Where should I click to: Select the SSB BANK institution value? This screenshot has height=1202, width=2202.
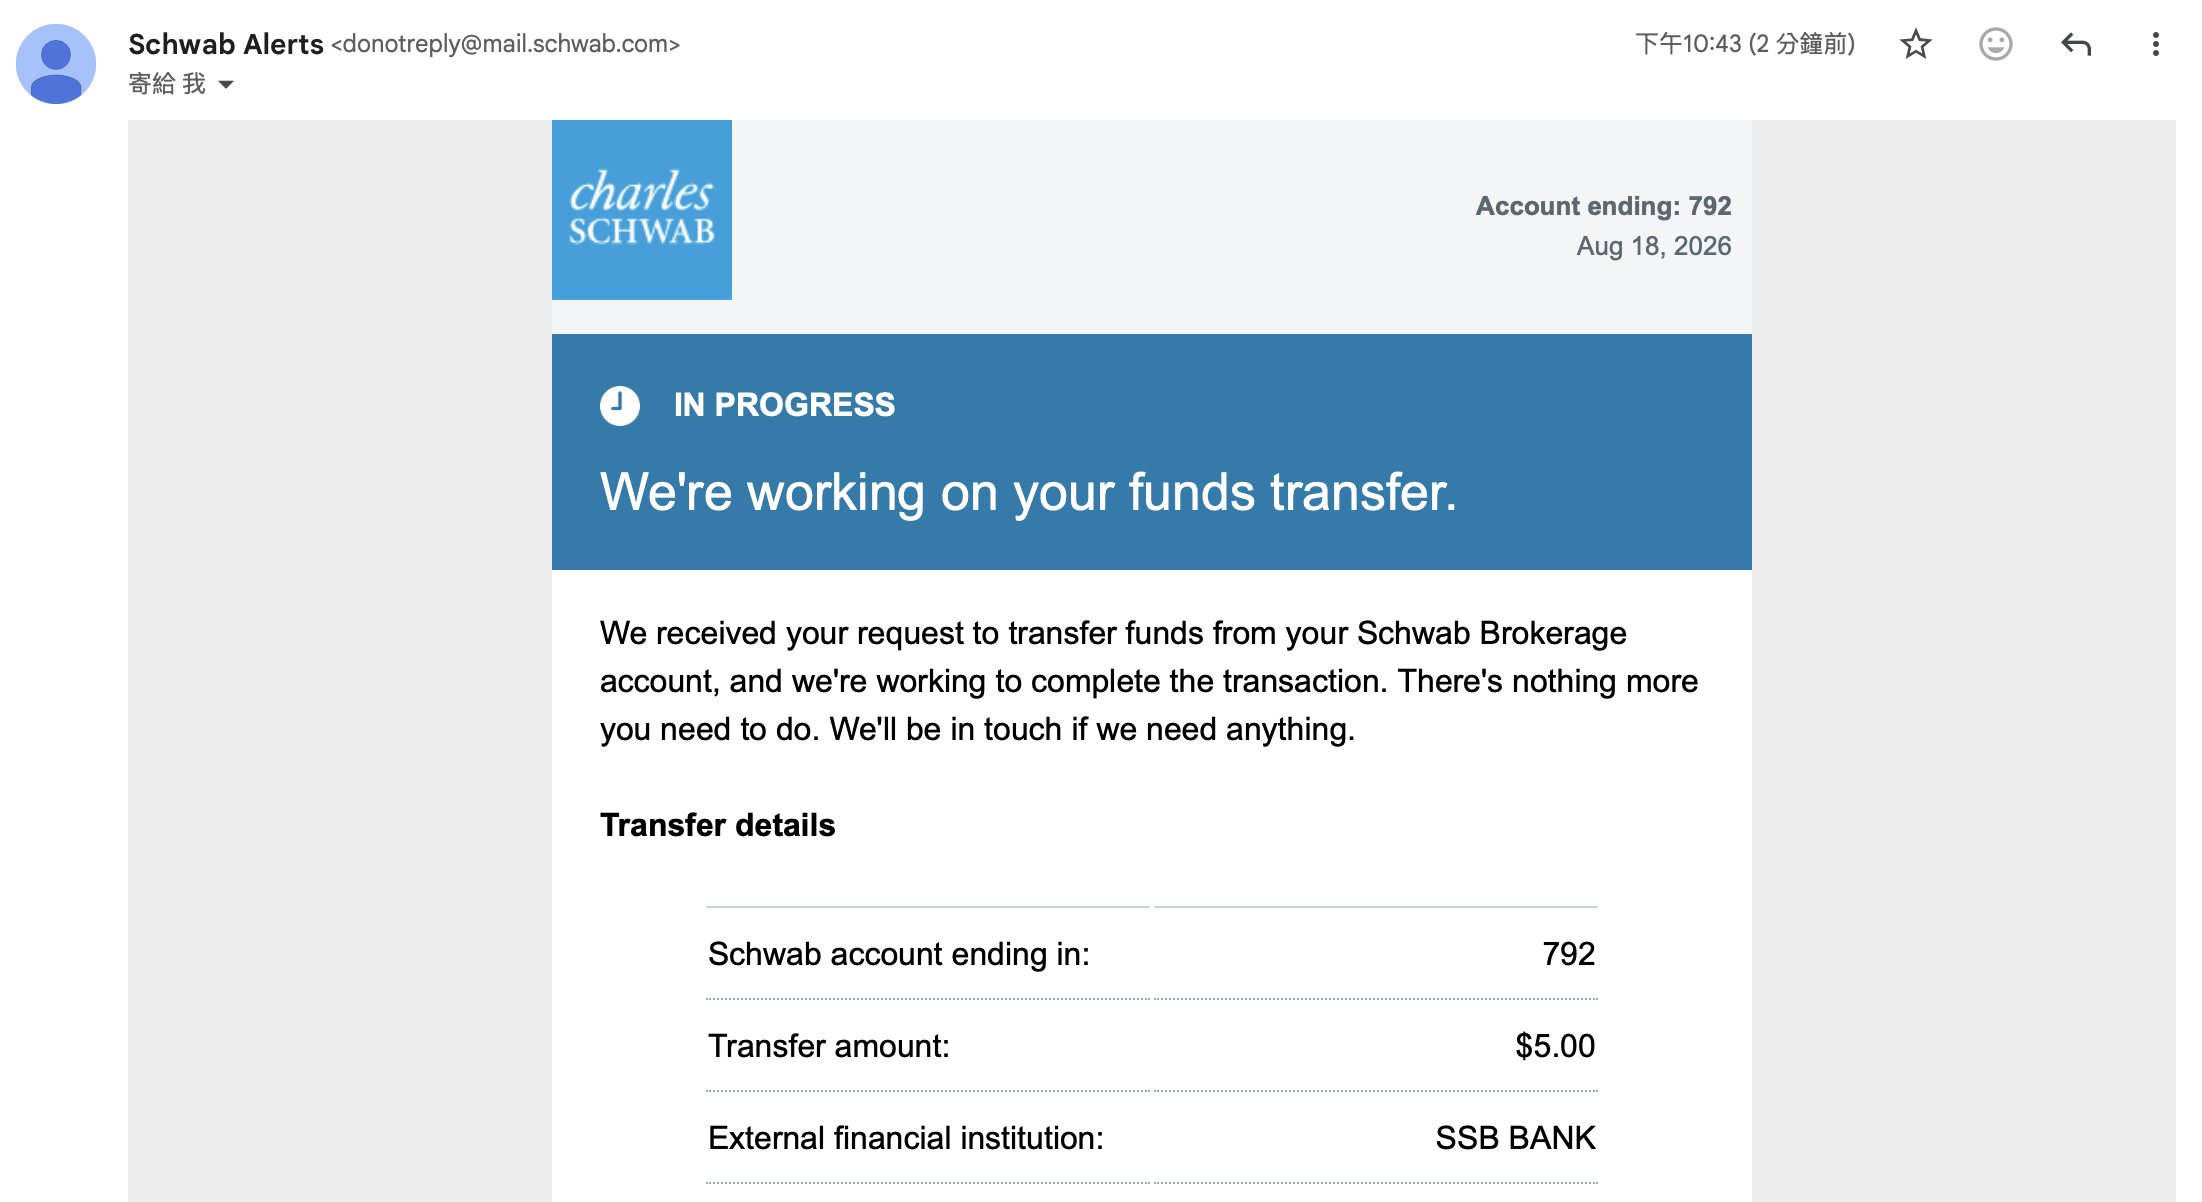click(1515, 1138)
